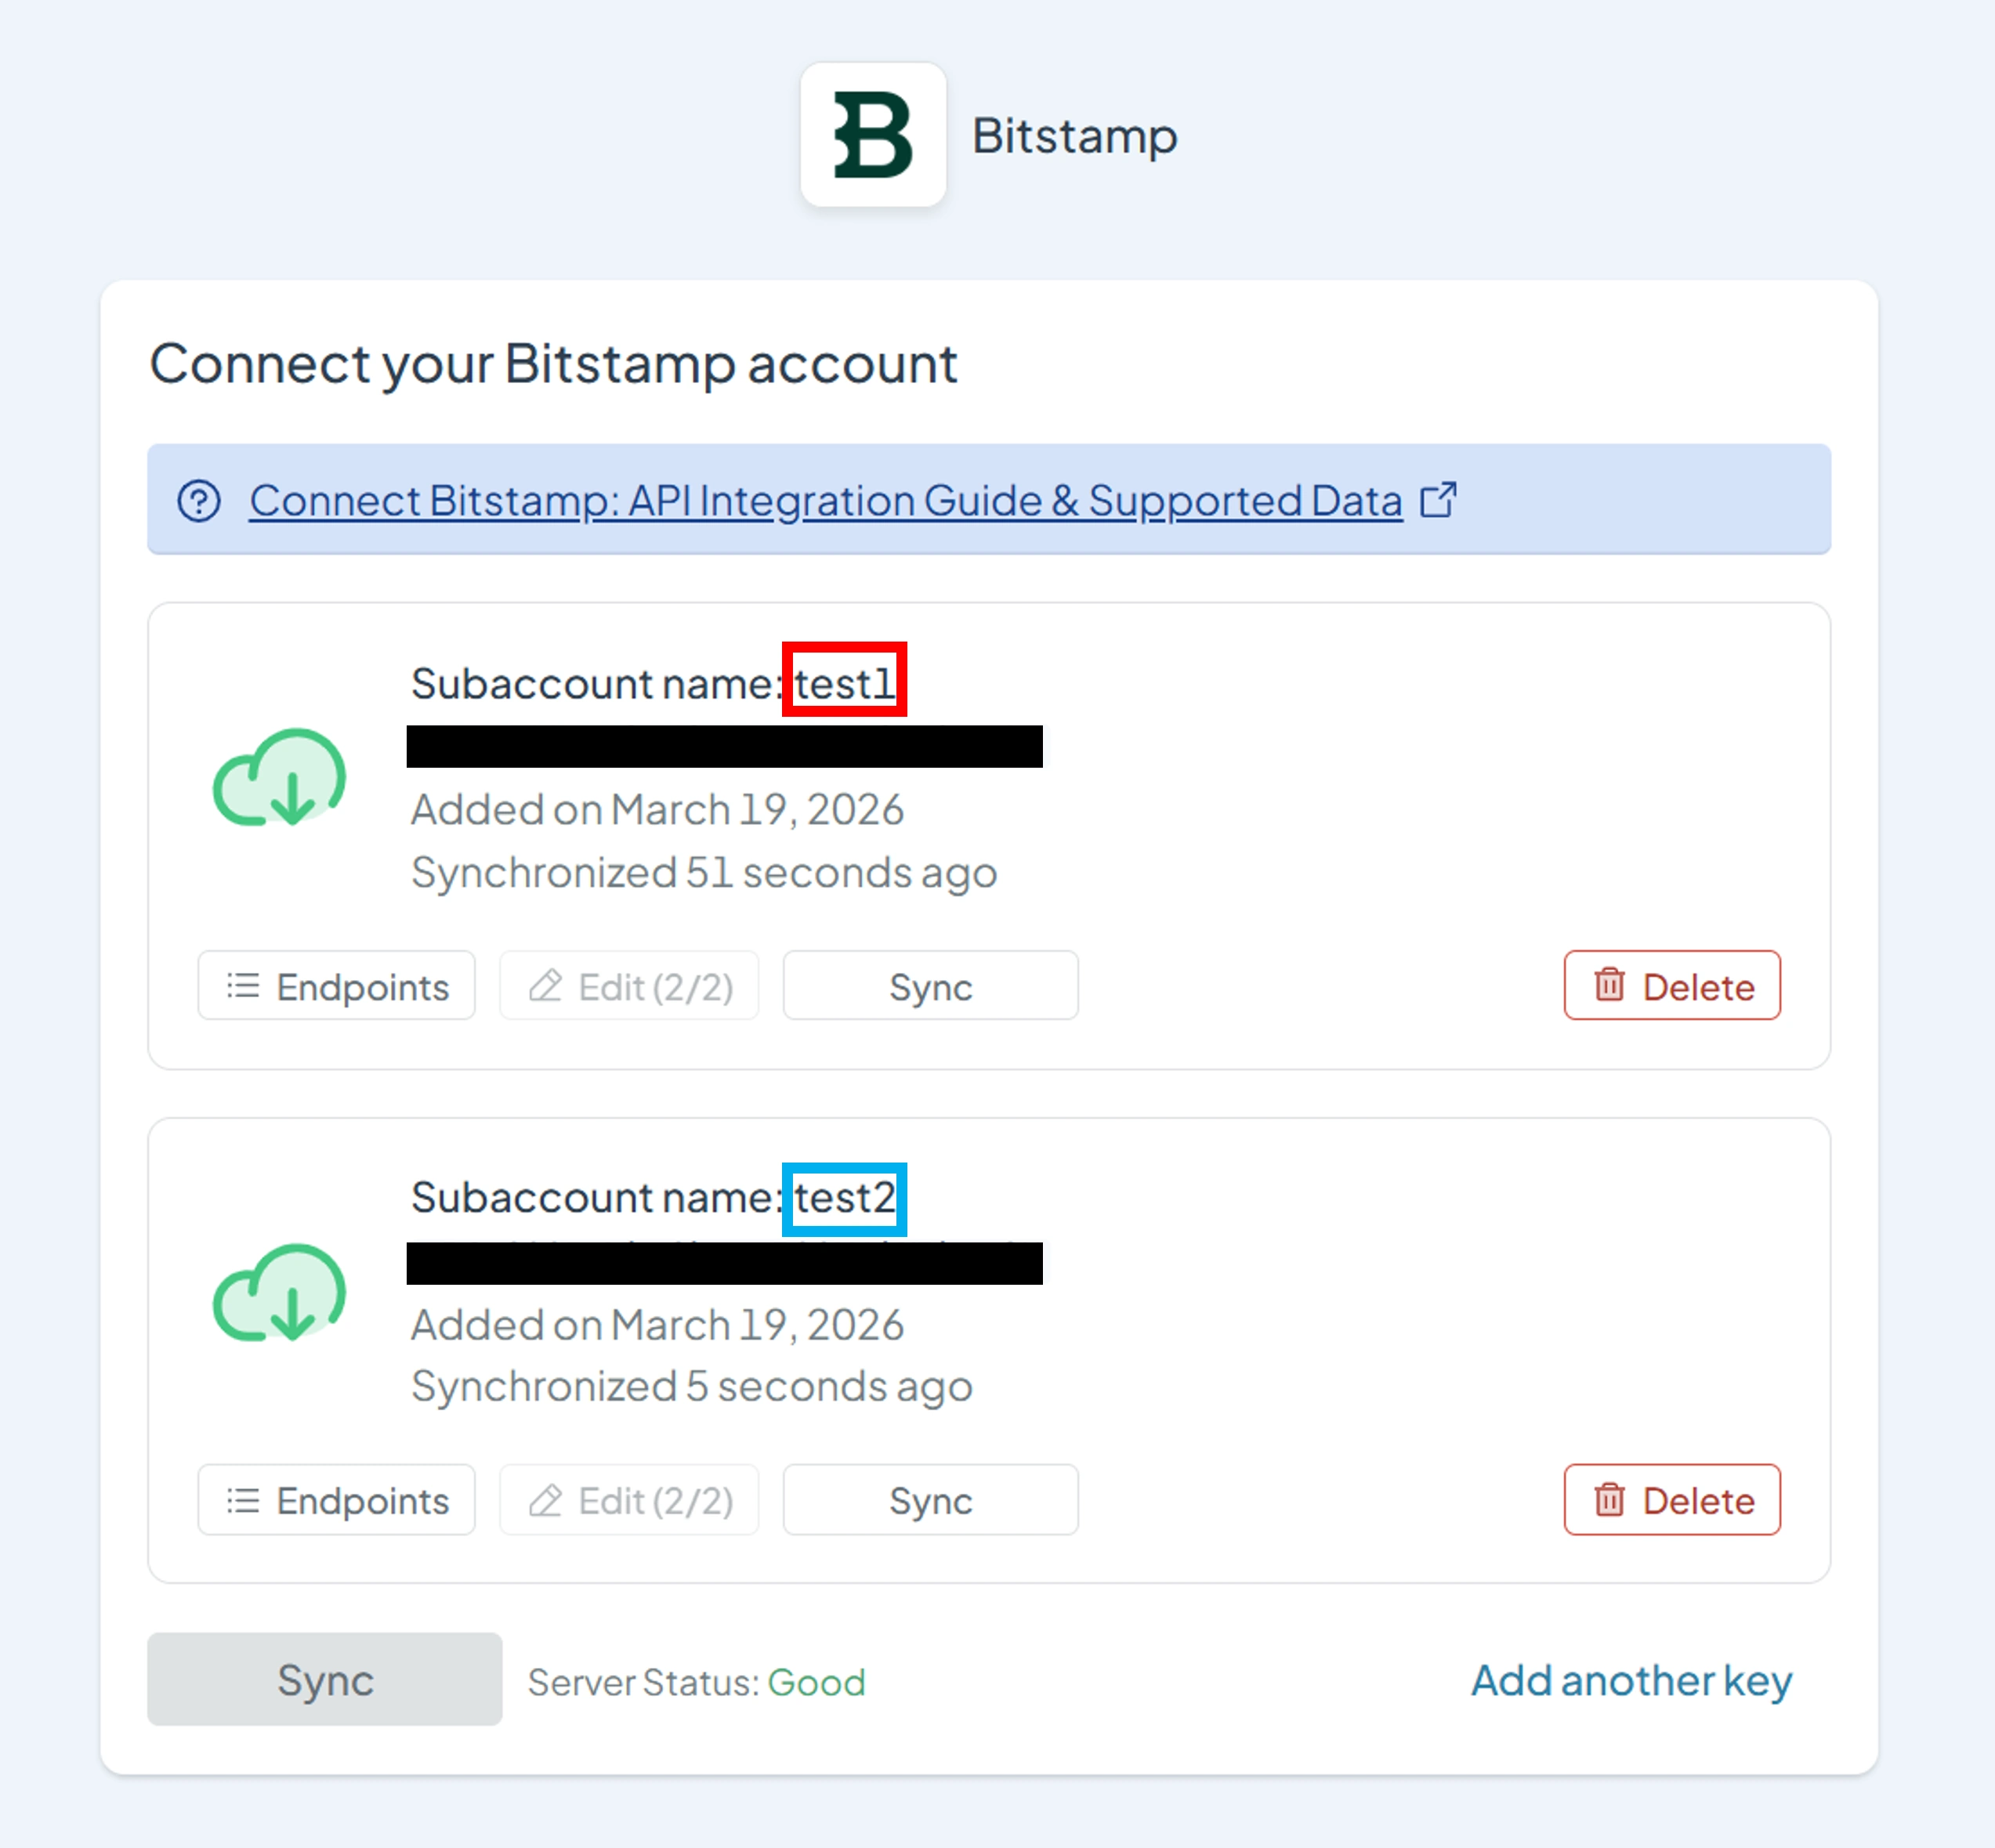Open Endpoints for subaccount test1
Viewport: 1995px width, 1848px height.
click(337, 986)
